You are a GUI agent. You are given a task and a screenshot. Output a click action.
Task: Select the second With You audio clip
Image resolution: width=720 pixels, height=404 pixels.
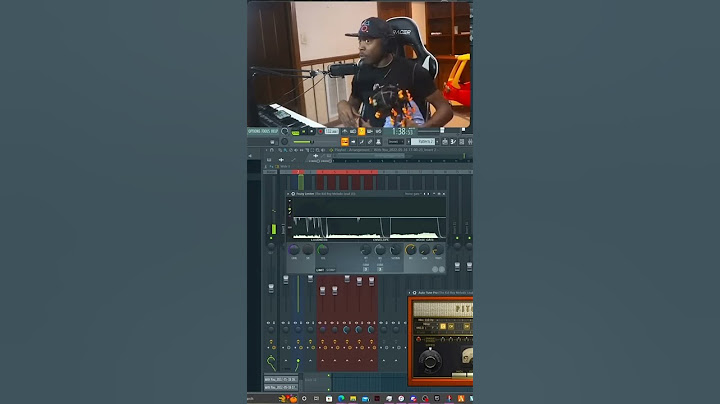click(x=281, y=387)
